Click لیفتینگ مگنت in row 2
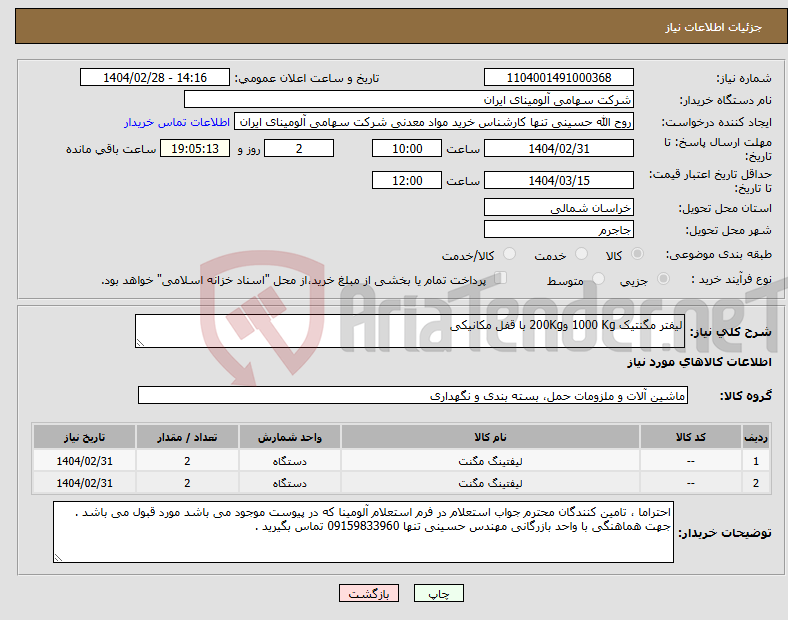Screen dimensions: 788x620 [x=490, y=483]
